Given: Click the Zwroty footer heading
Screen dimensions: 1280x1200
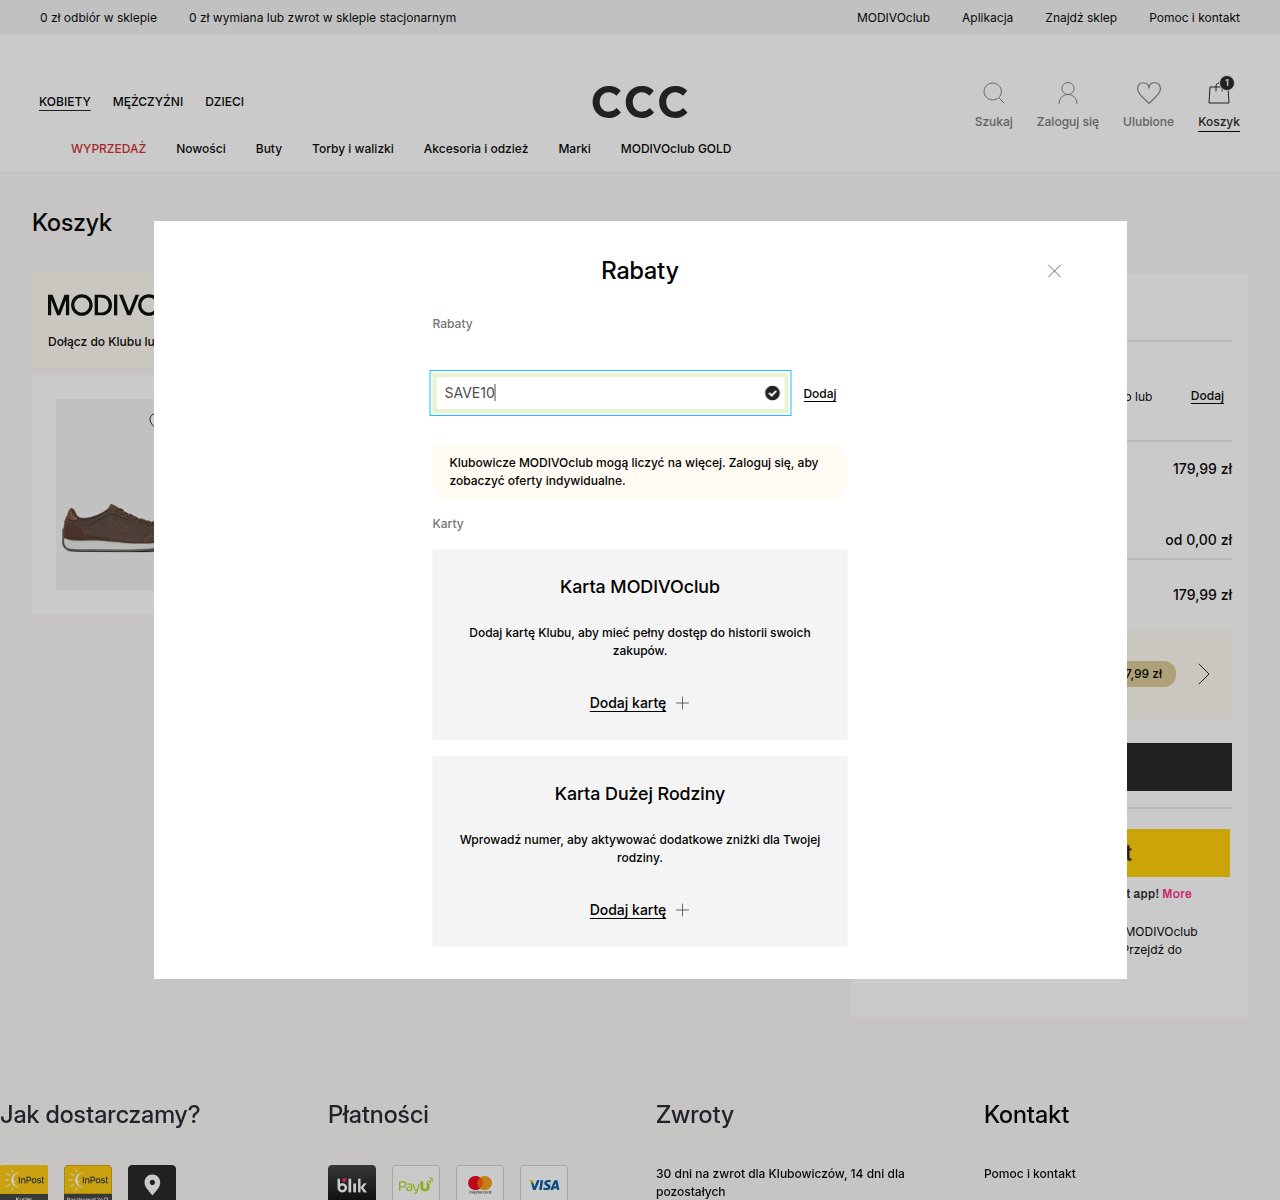Looking at the screenshot, I should pyautogui.click(x=695, y=1115).
